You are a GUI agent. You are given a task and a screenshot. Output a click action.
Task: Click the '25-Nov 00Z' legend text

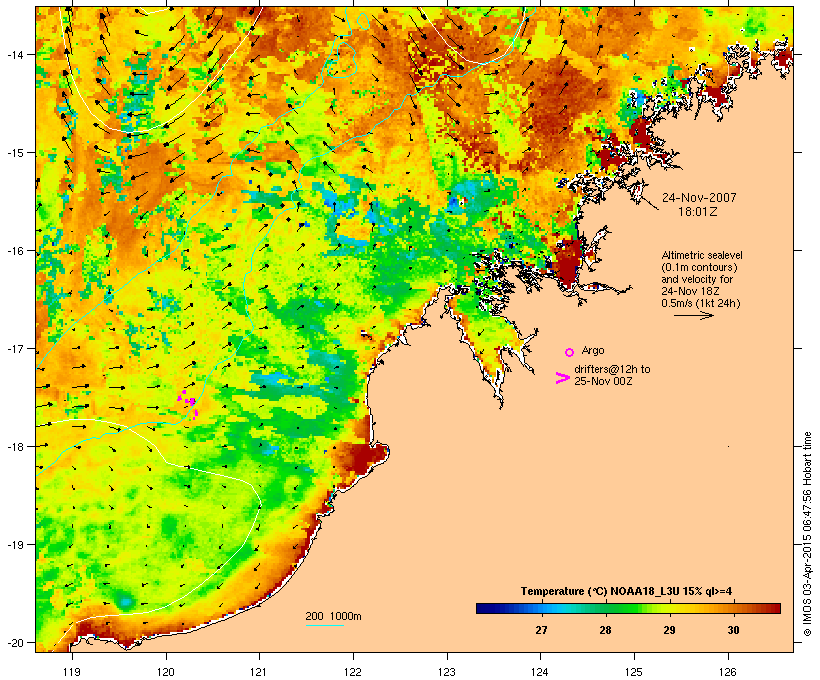pos(603,381)
